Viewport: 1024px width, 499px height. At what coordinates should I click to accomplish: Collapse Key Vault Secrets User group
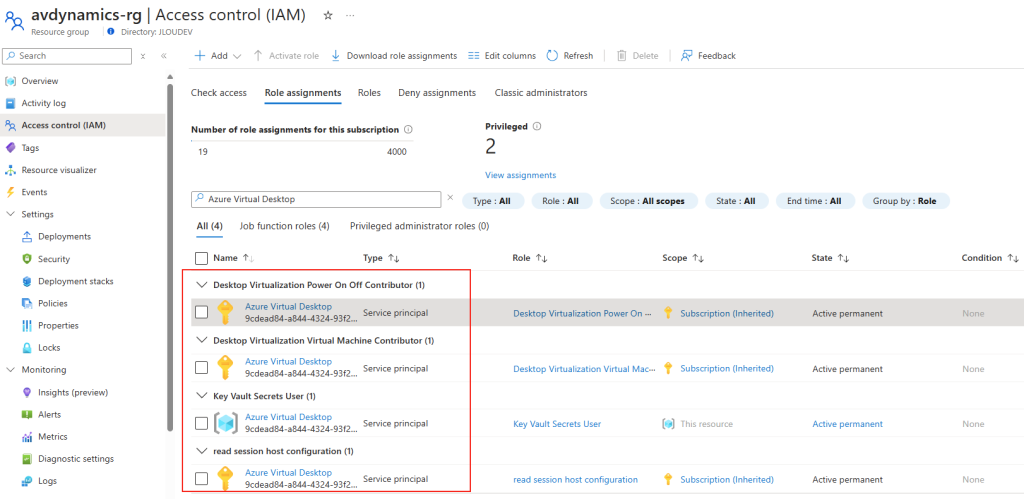pyautogui.click(x=200, y=396)
